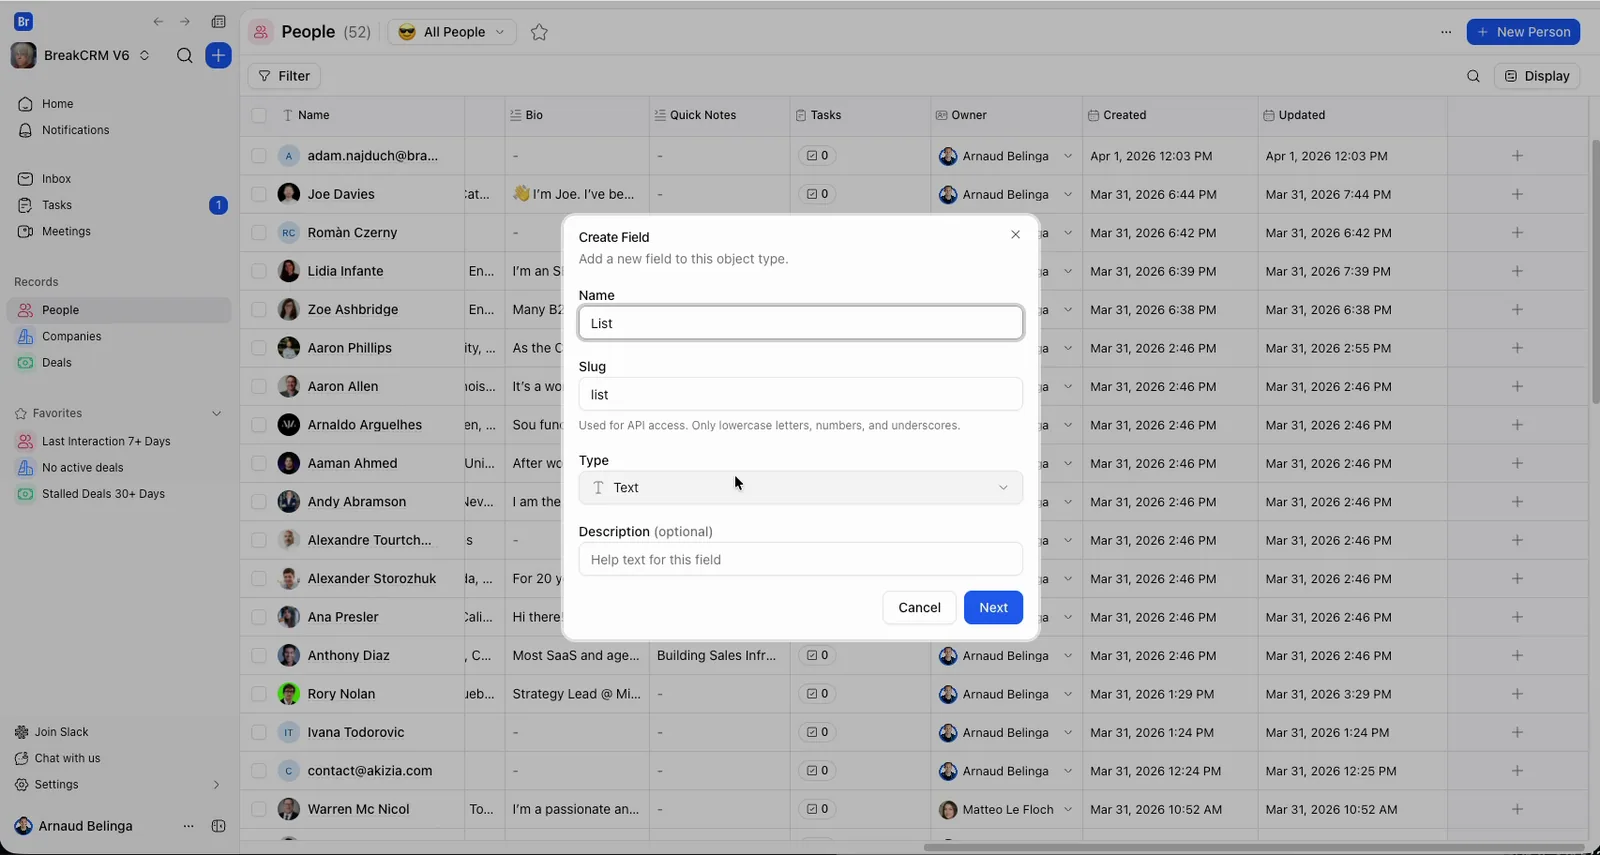
Task: Select the Warren Mc Nicol row checkbox
Action: (259, 809)
